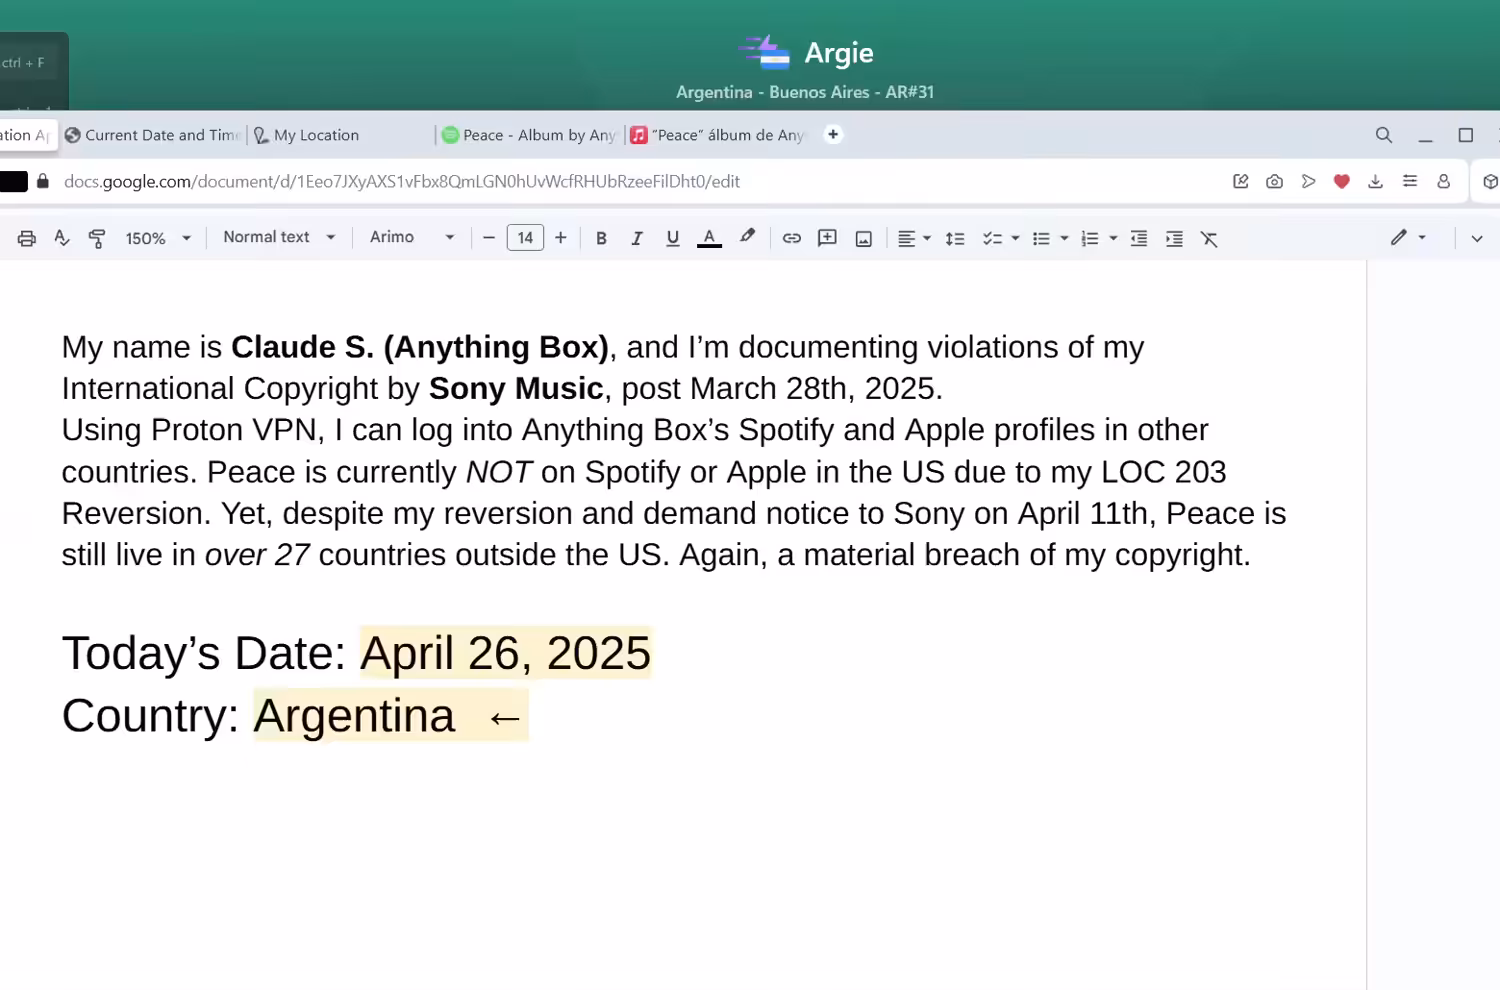Decrease font size with minus button

489,238
